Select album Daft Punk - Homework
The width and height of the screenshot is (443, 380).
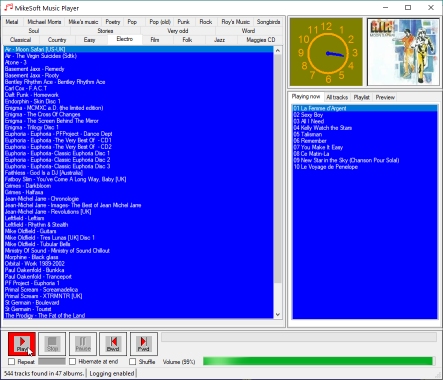(x=138, y=95)
